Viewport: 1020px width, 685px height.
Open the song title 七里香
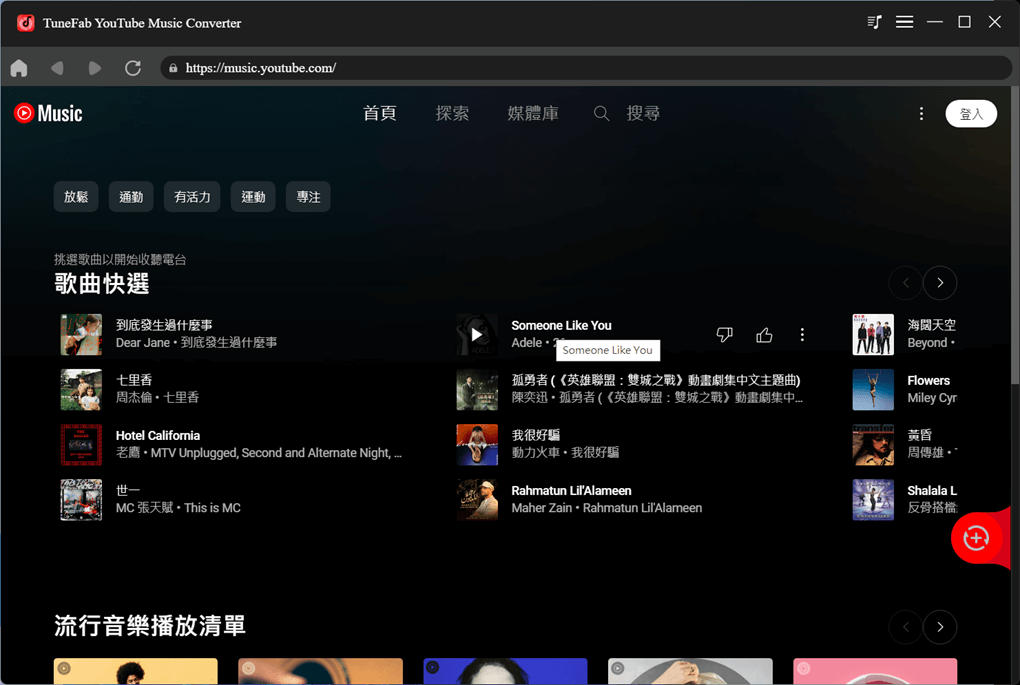tap(133, 380)
